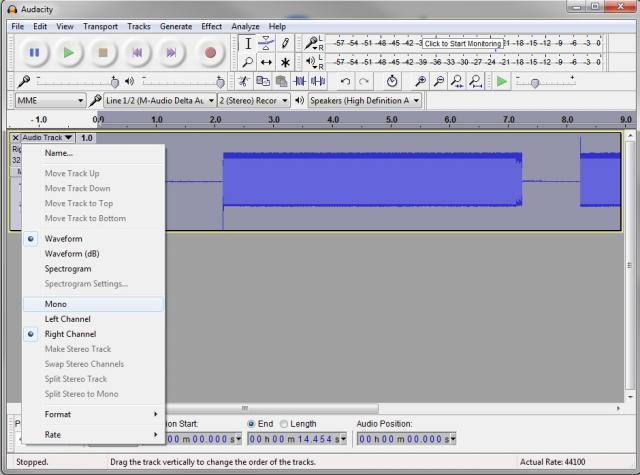640x475 pixels.
Task: Choose the Time Shift tool
Action: pyautogui.click(x=266, y=62)
